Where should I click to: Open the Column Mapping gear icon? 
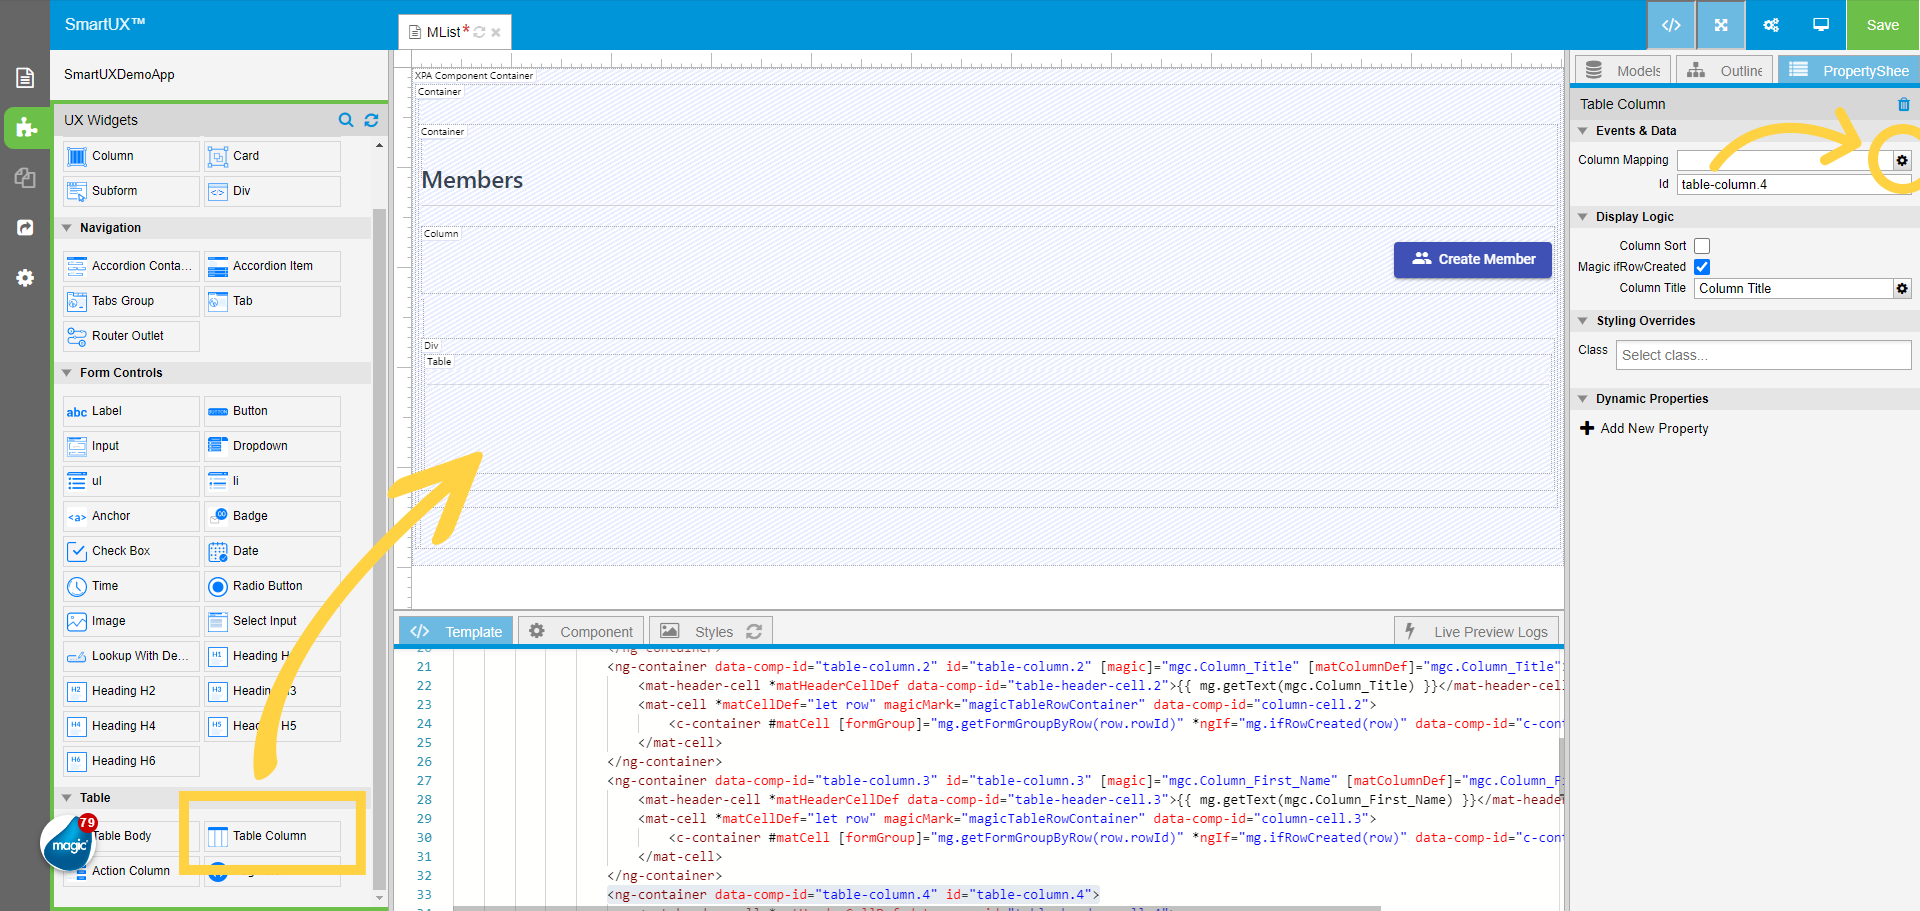(x=1901, y=159)
